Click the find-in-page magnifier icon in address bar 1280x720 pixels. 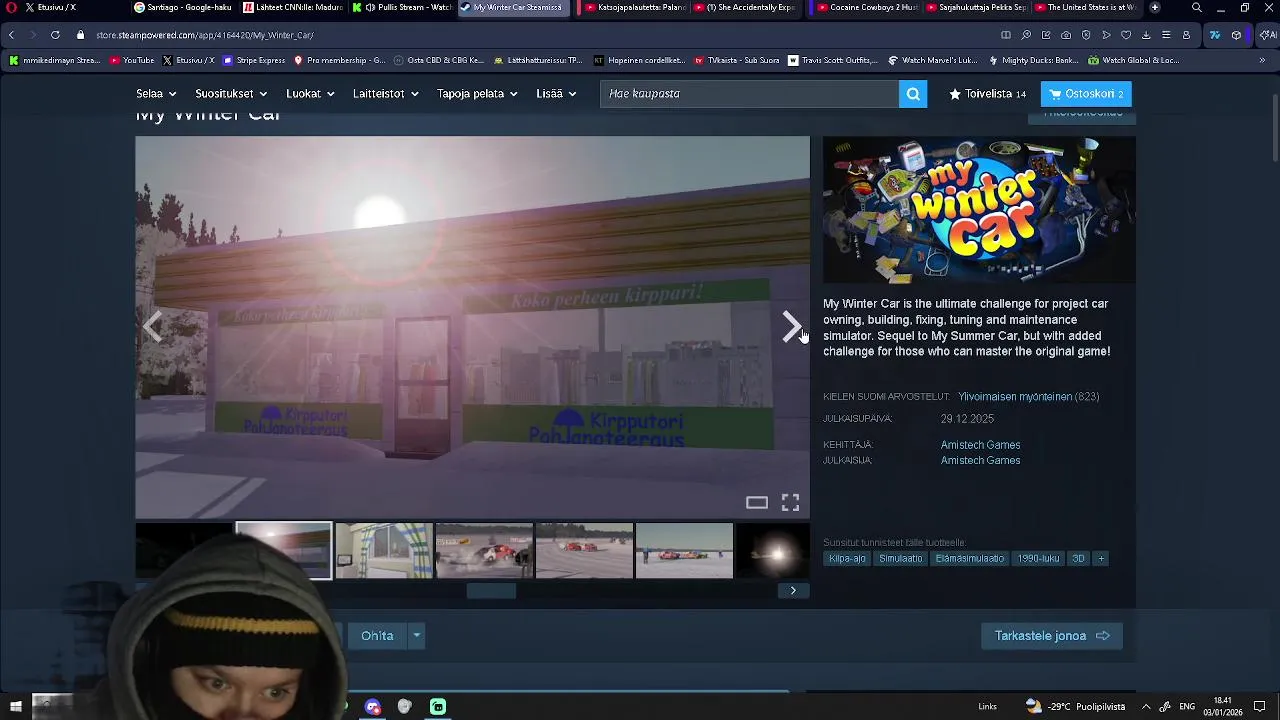(1026, 35)
